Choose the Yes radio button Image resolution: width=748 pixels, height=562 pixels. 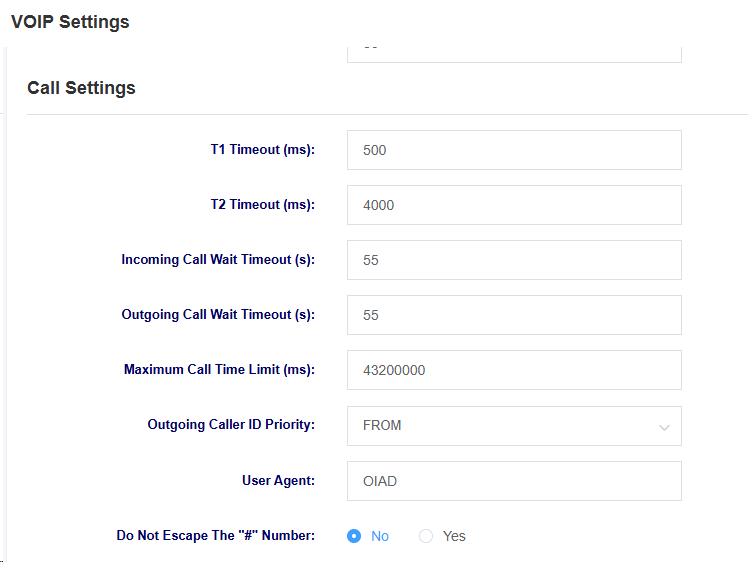click(x=426, y=536)
